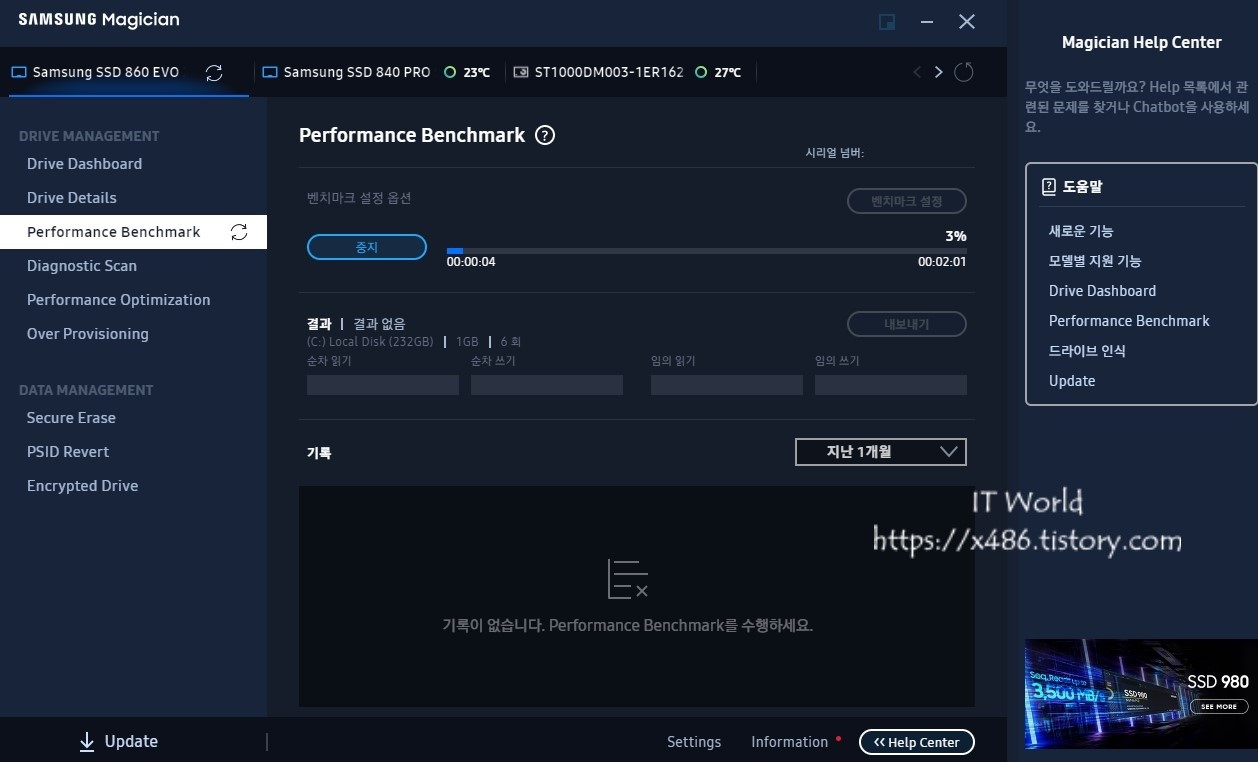The width and height of the screenshot is (1258, 762).
Task: Click SEE MORE on SSD 980 banner
Action: tap(1219, 706)
